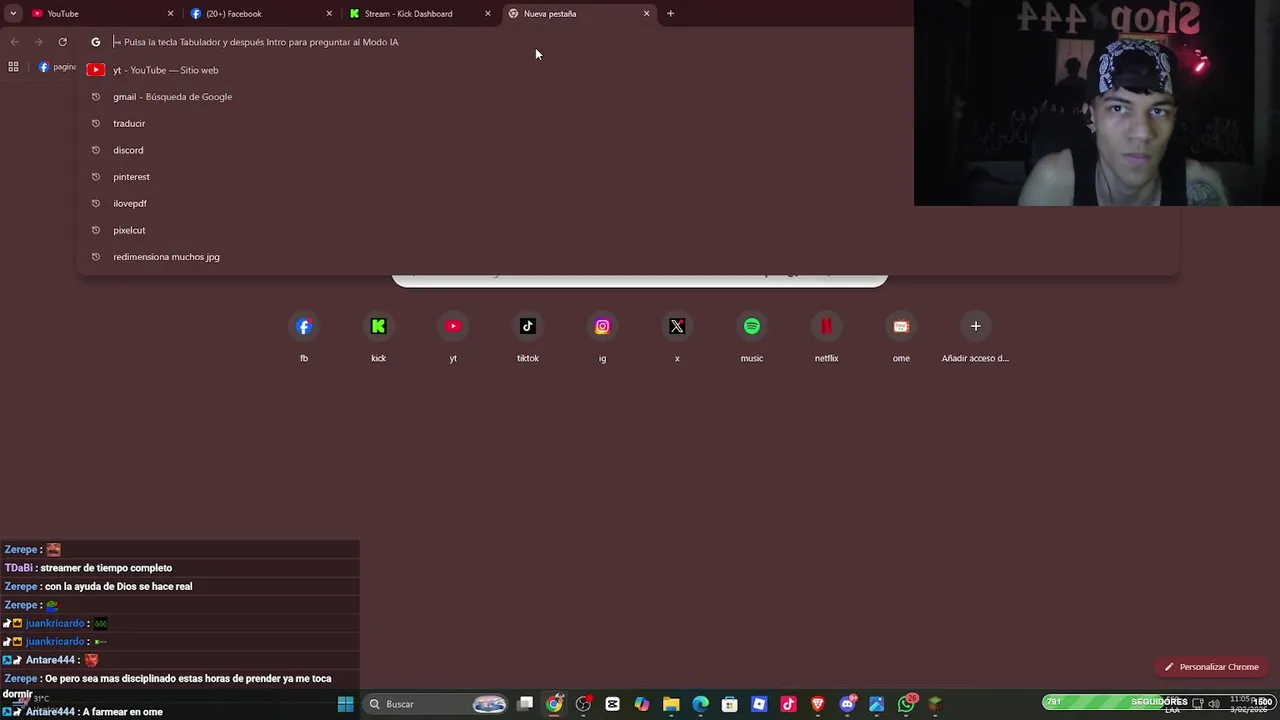Screen dimensions: 1280x720
Task: Expand the tab search dropdown arrow
Action: tap(13, 14)
